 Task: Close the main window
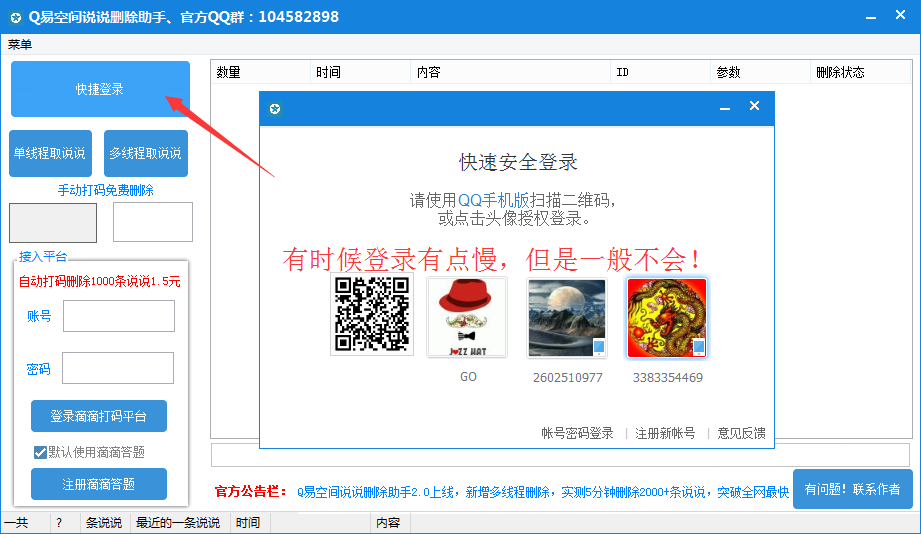[900, 15]
